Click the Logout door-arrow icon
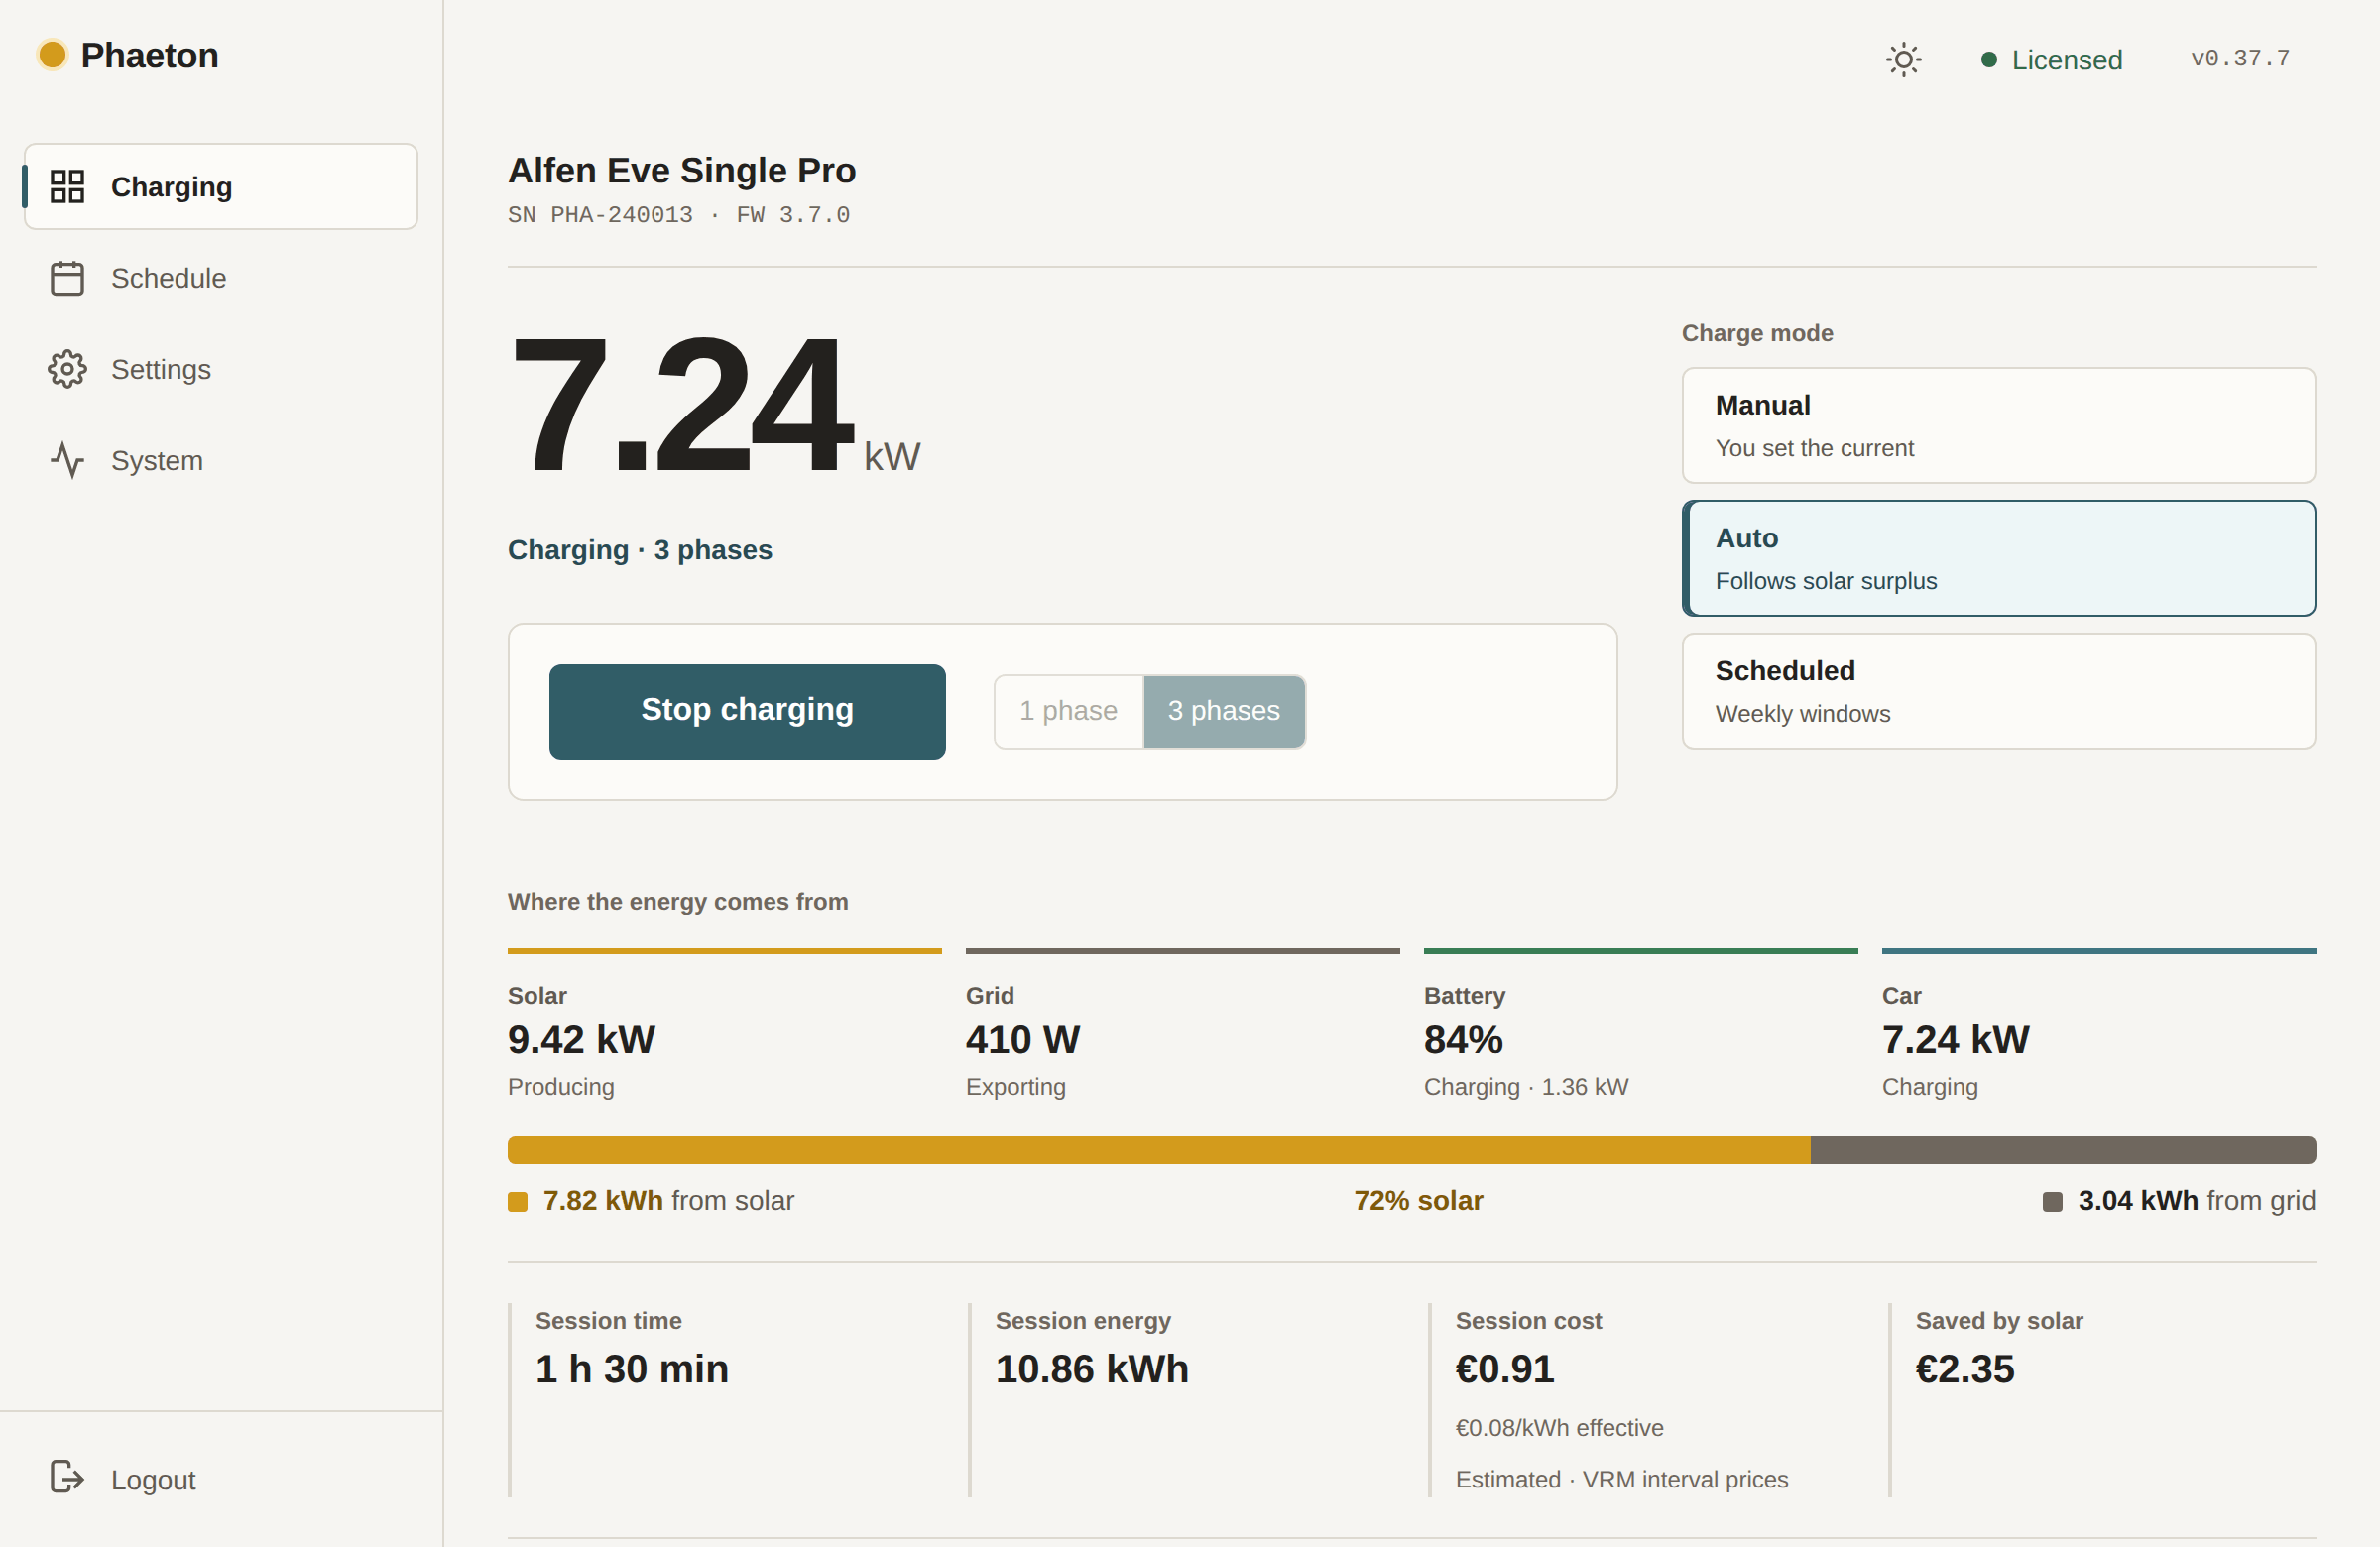 (x=67, y=1477)
